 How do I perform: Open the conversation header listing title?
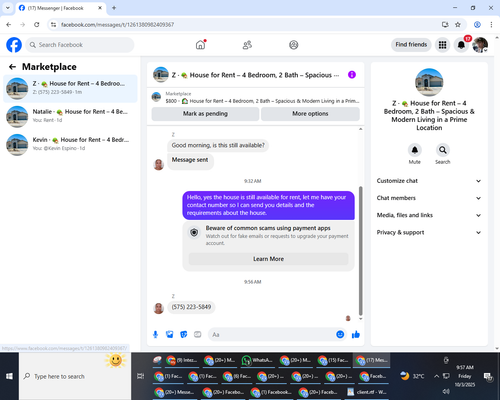point(256,75)
